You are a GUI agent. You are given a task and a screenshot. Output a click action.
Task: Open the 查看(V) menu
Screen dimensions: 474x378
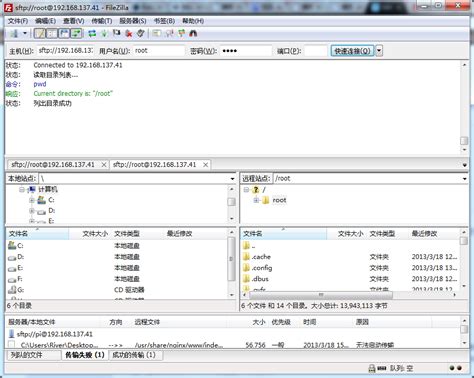tap(74, 21)
